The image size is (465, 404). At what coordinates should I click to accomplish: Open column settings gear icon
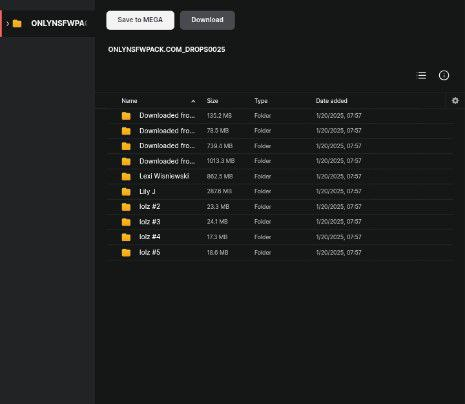click(455, 100)
